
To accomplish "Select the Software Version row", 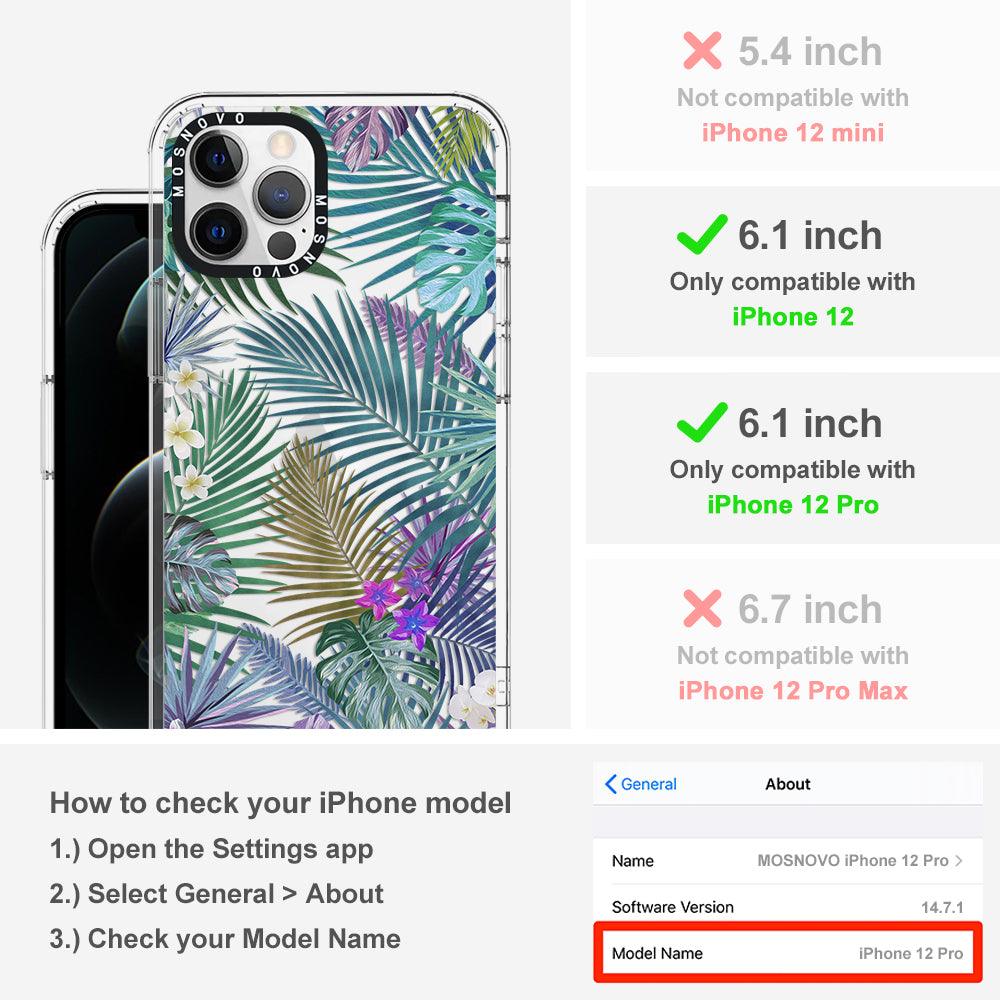I will [787, 907].
